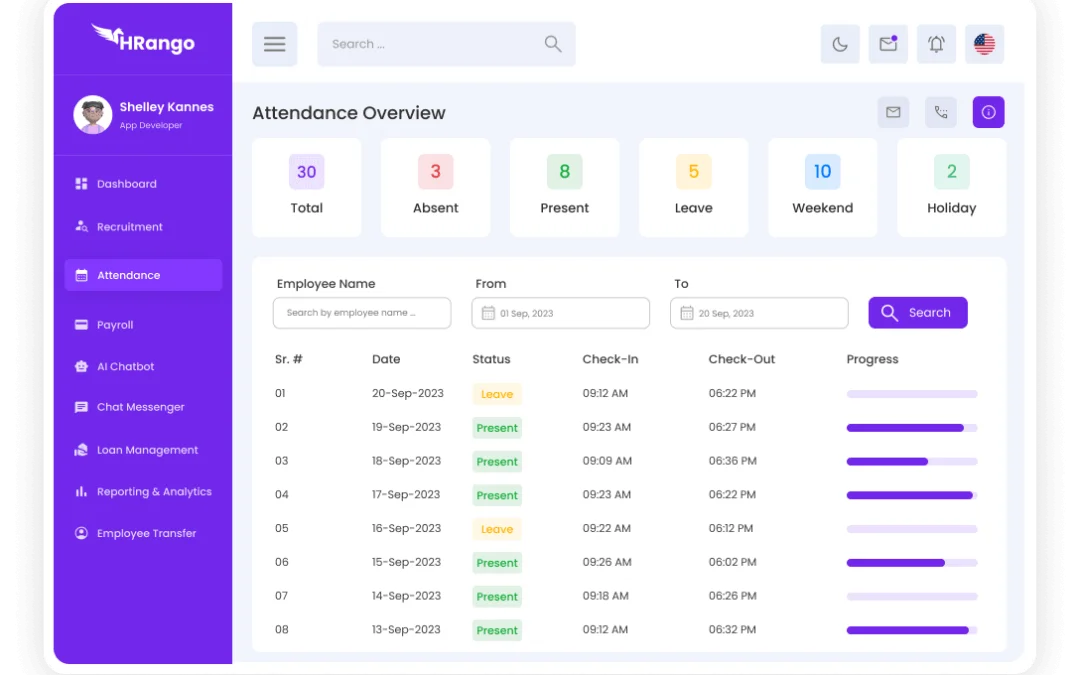
Task: Click the purple info icon button
Action: (988, 112)
